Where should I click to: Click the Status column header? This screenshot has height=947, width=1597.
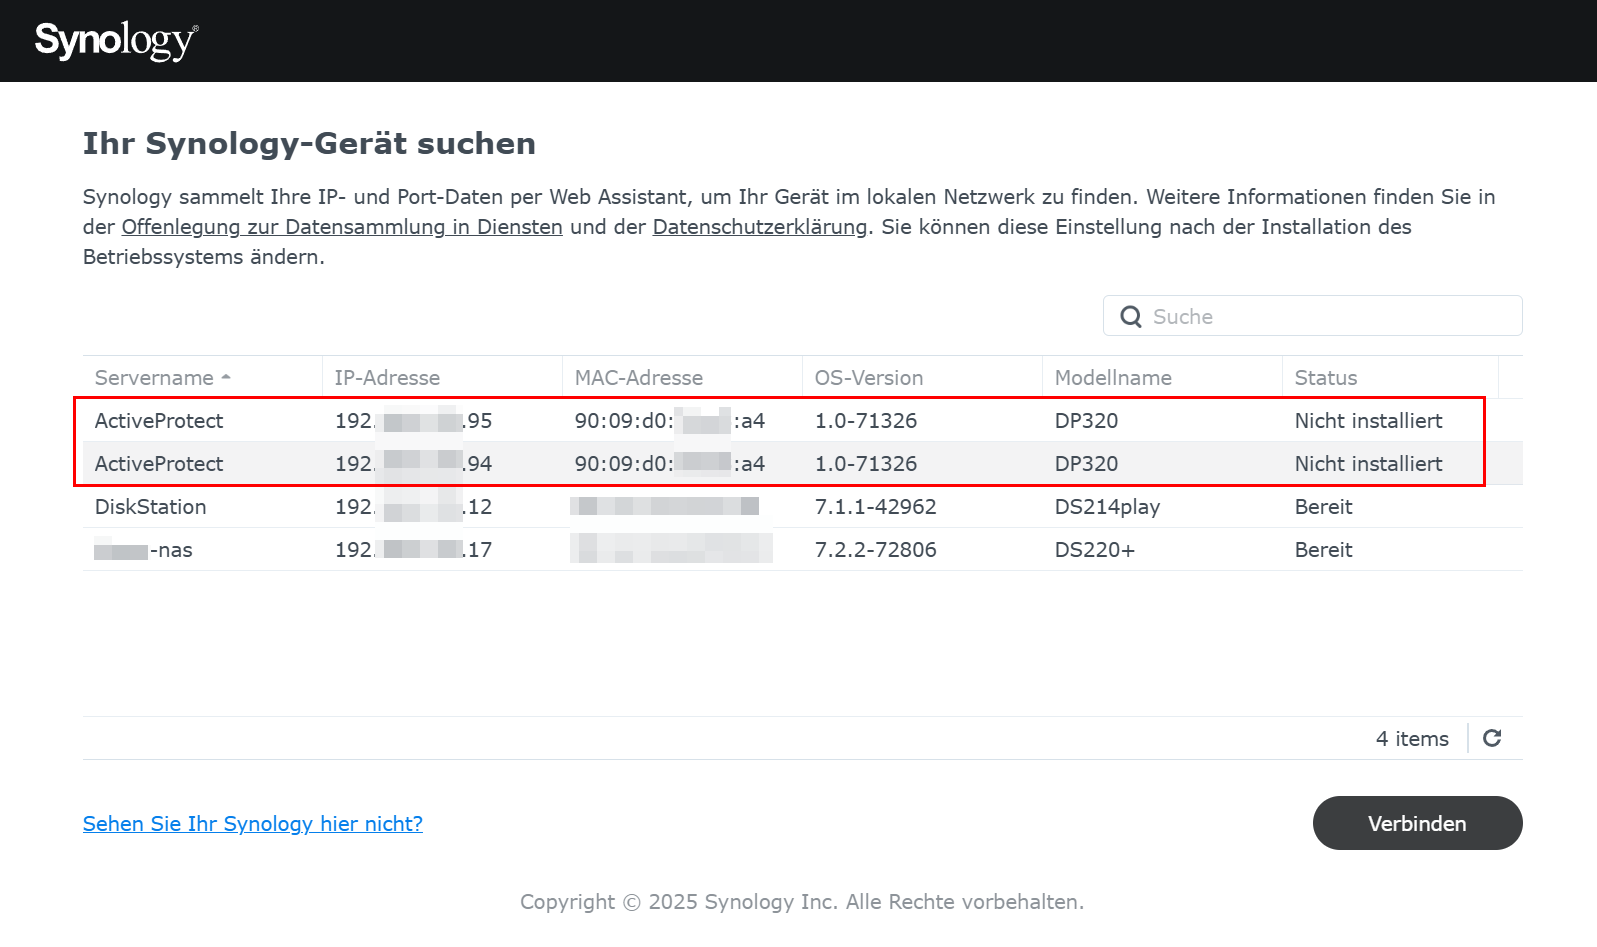coord(1390,378)
